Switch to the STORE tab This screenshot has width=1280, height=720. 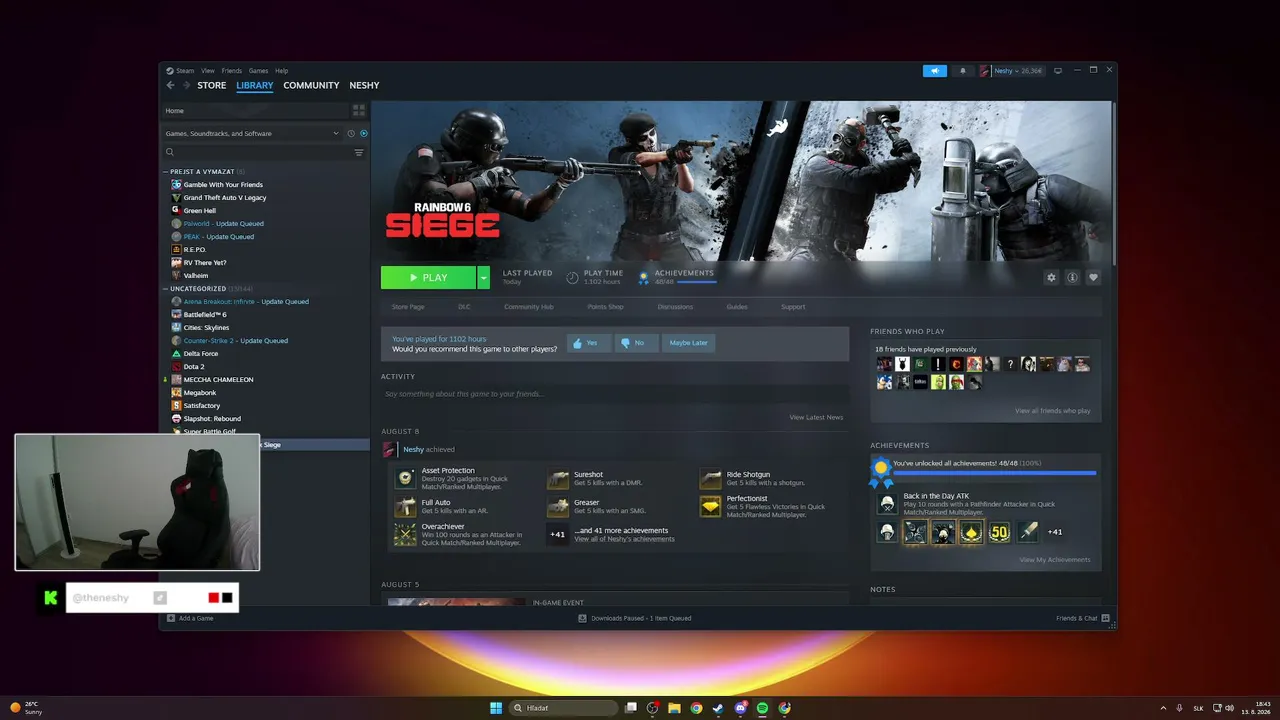pos(212,86)
